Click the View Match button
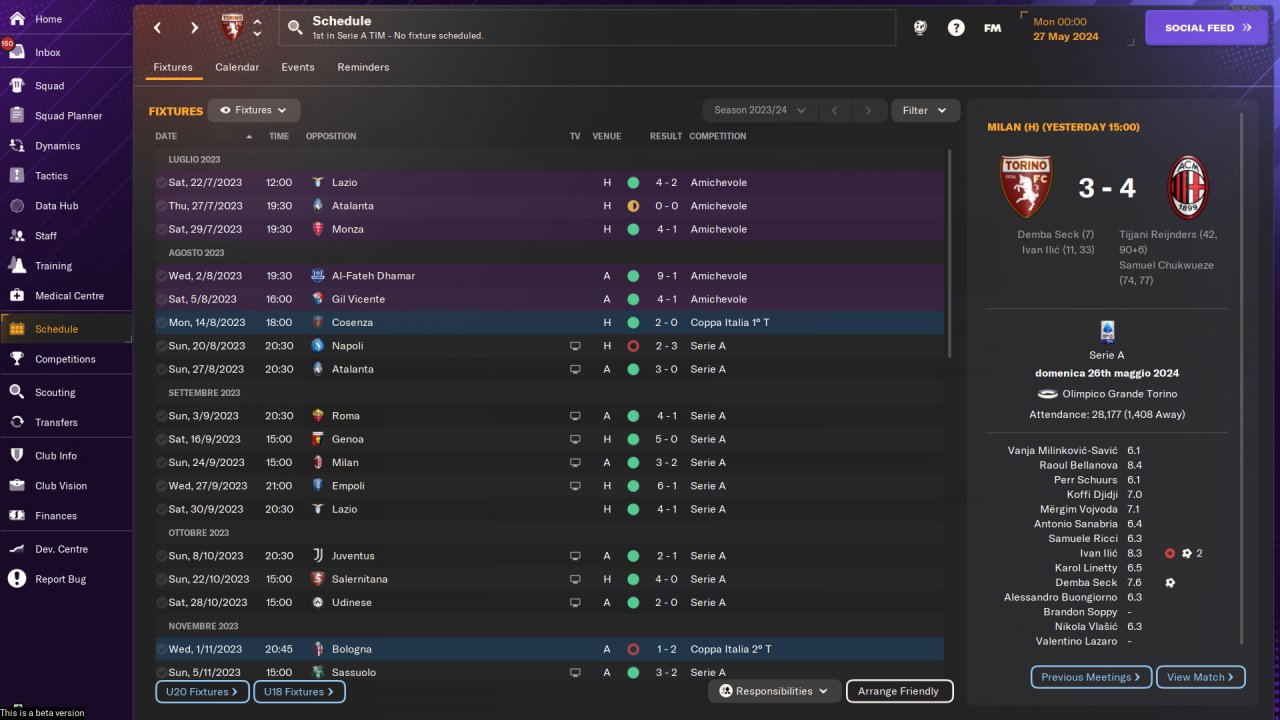1280x720 pixels. coord(1201,677)
